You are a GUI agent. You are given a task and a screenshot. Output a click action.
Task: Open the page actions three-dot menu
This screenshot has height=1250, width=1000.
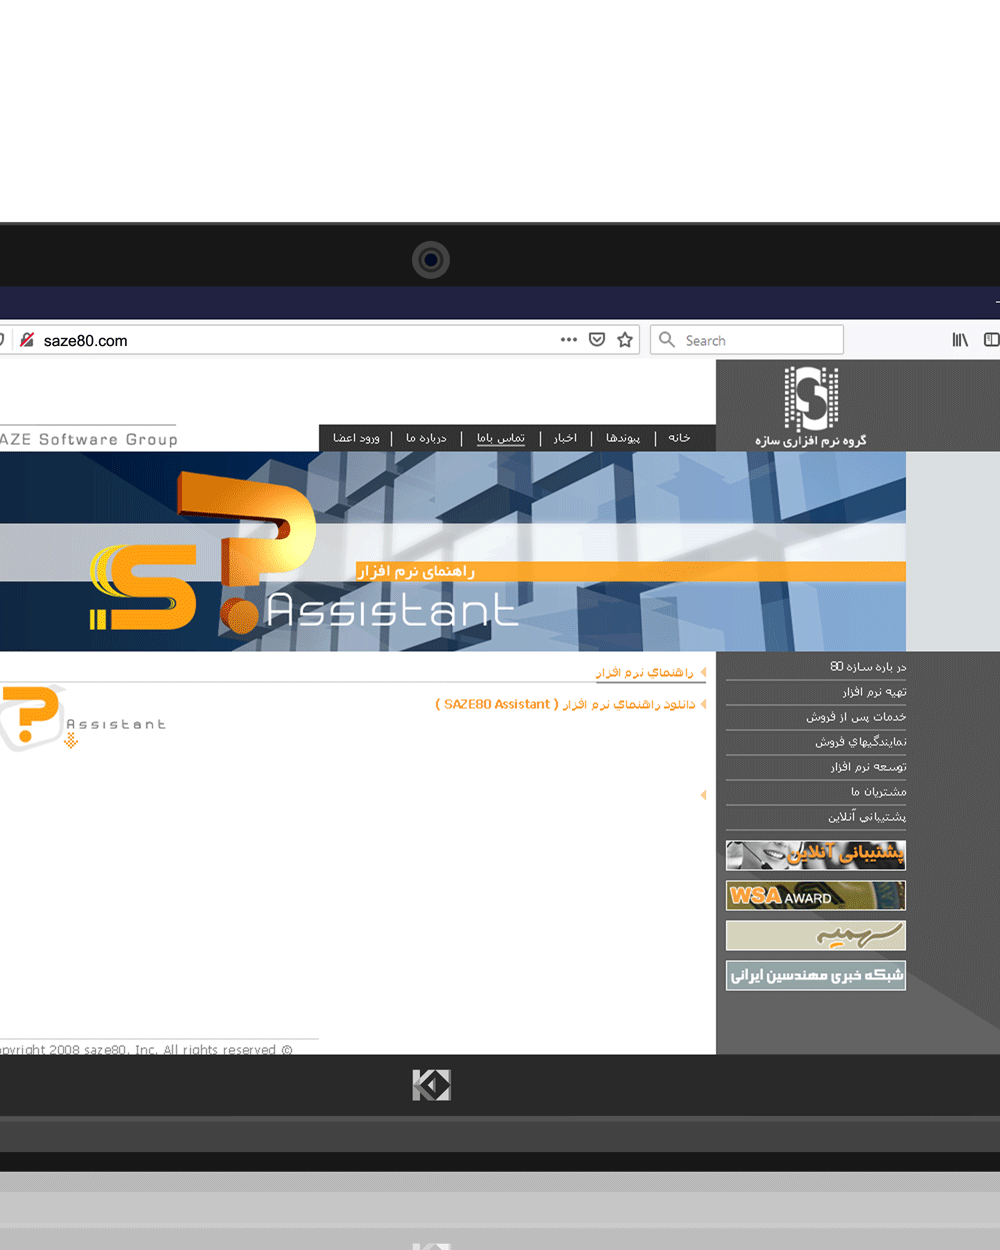point(569,340)
